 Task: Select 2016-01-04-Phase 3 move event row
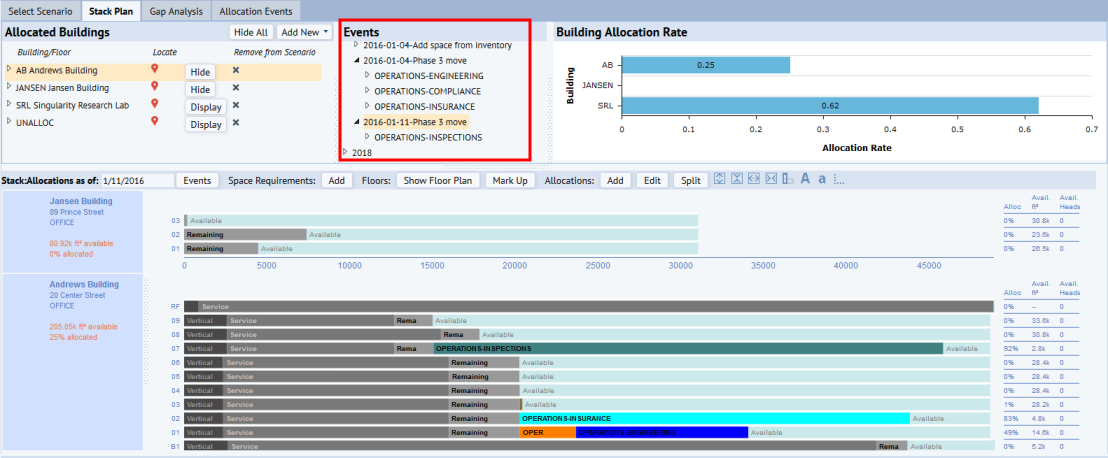pos(415,61)
